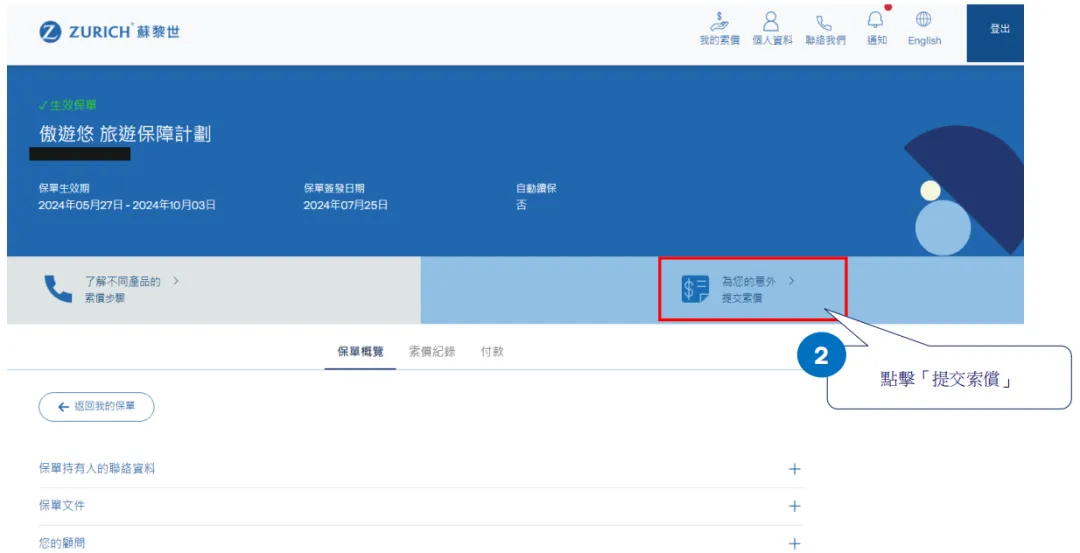Click the 自動續保 label
The image size is (1080, 553).
(536, 188)
